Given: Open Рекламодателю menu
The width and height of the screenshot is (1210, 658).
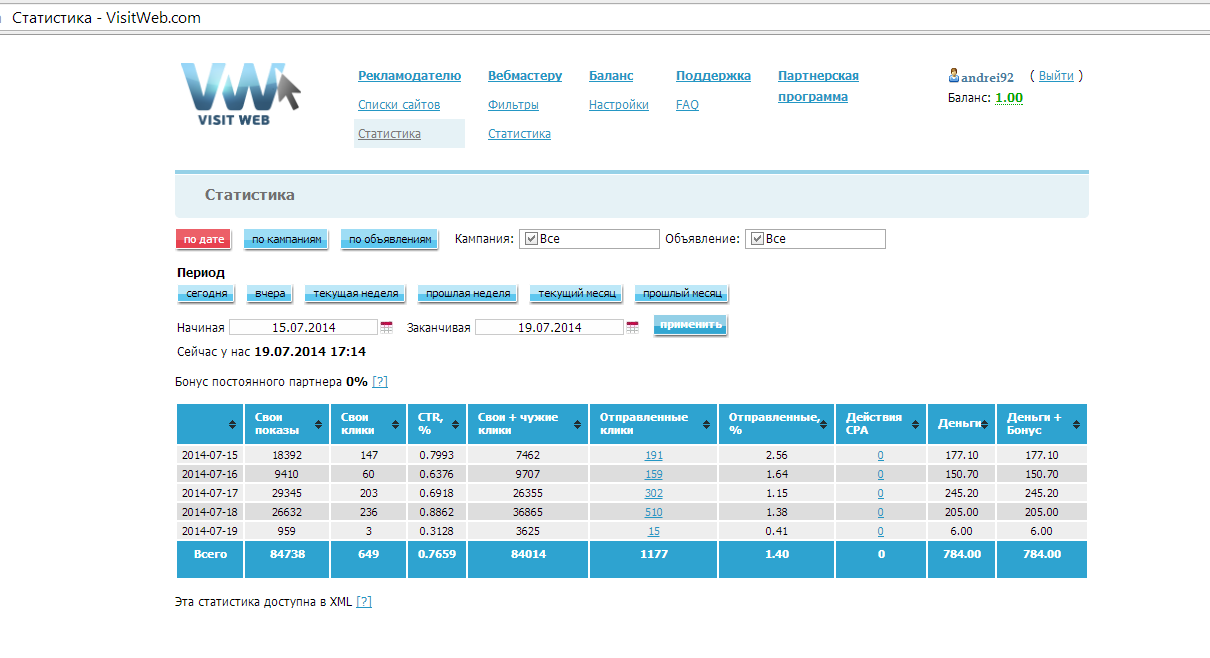Looking at the screenshot, I should coord(410,76).
